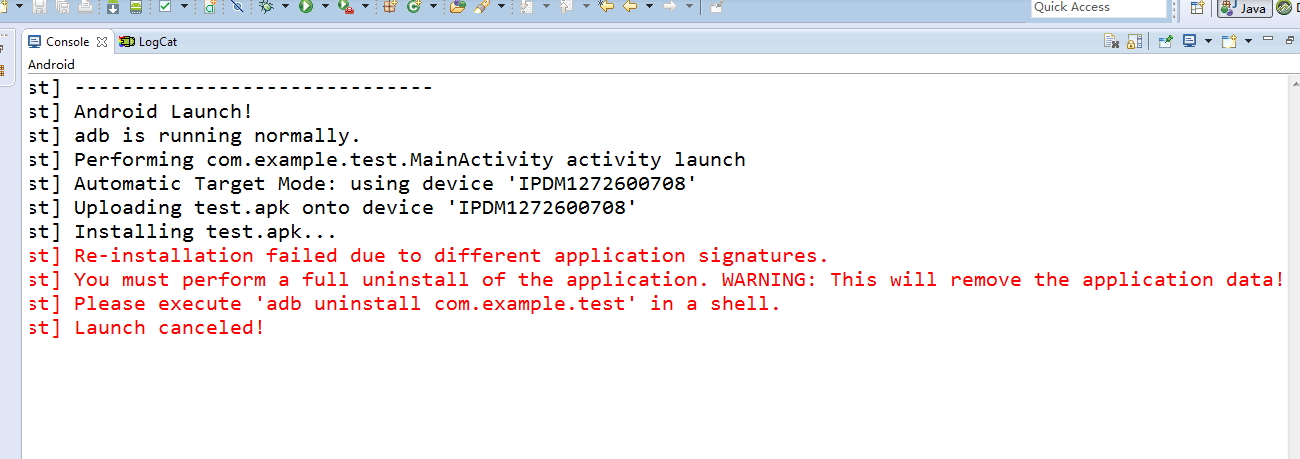Click the green Run button
Image resolution: width=1300 pixels, height=459 pixels.
coord(306,6)
